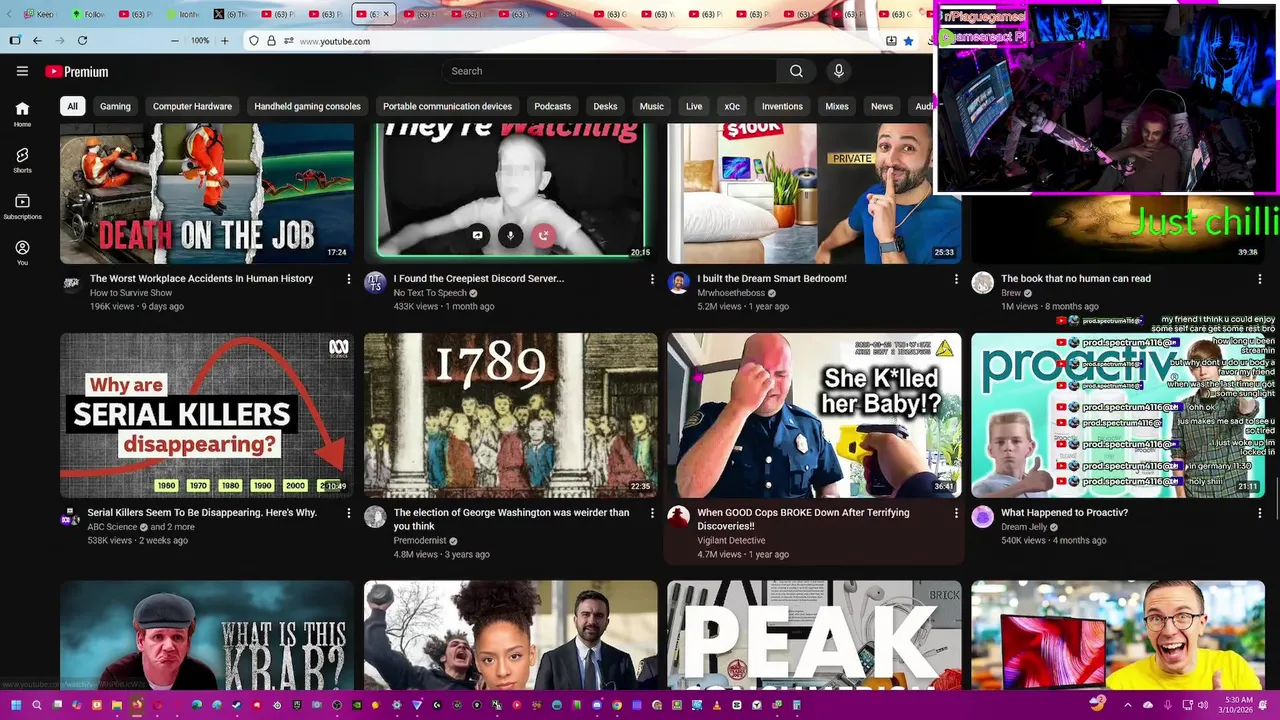
Task: Open site permissions icon beside the padlock
Action: pos(288,41)
